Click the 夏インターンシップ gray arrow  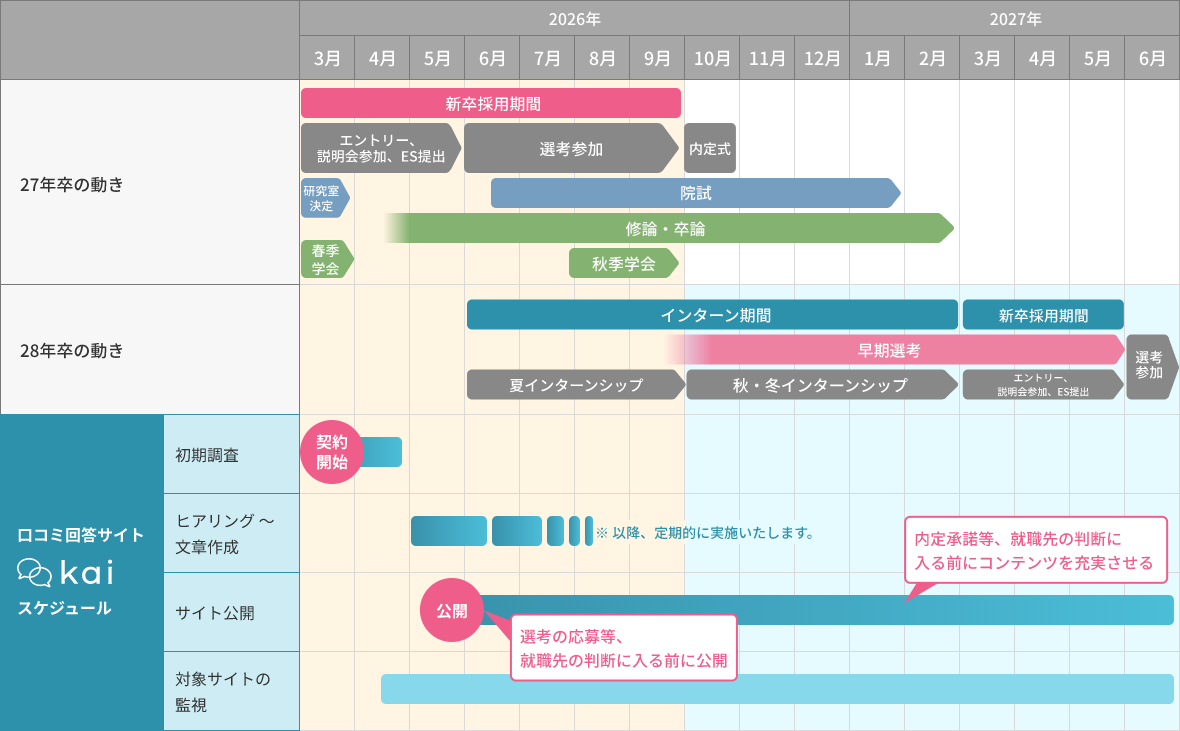pos(575,385)
